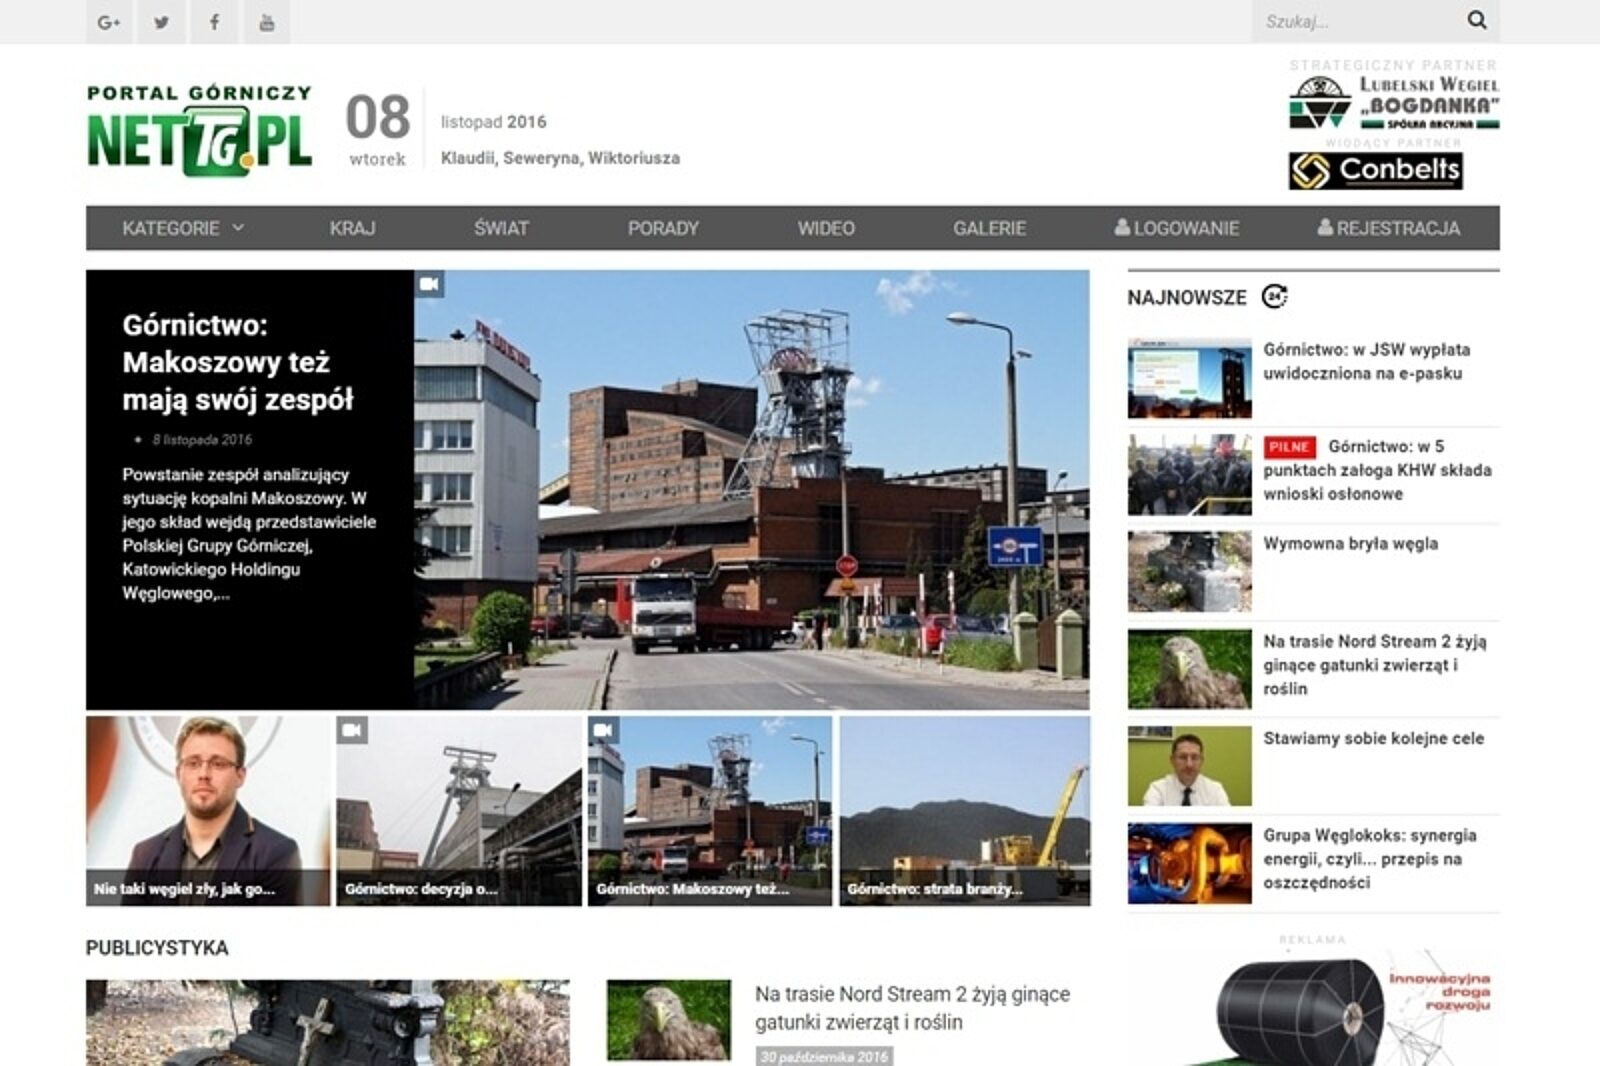Click the Lubelski Węgiel Bogdanka logo
Image resolution: width=1600 pixels, height=1066 pixels.
[x=1394, y=103]
